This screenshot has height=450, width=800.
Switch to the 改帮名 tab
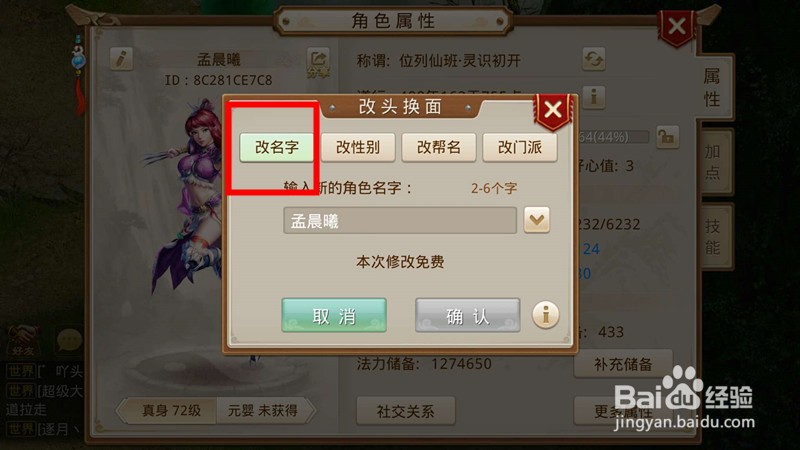439,147
